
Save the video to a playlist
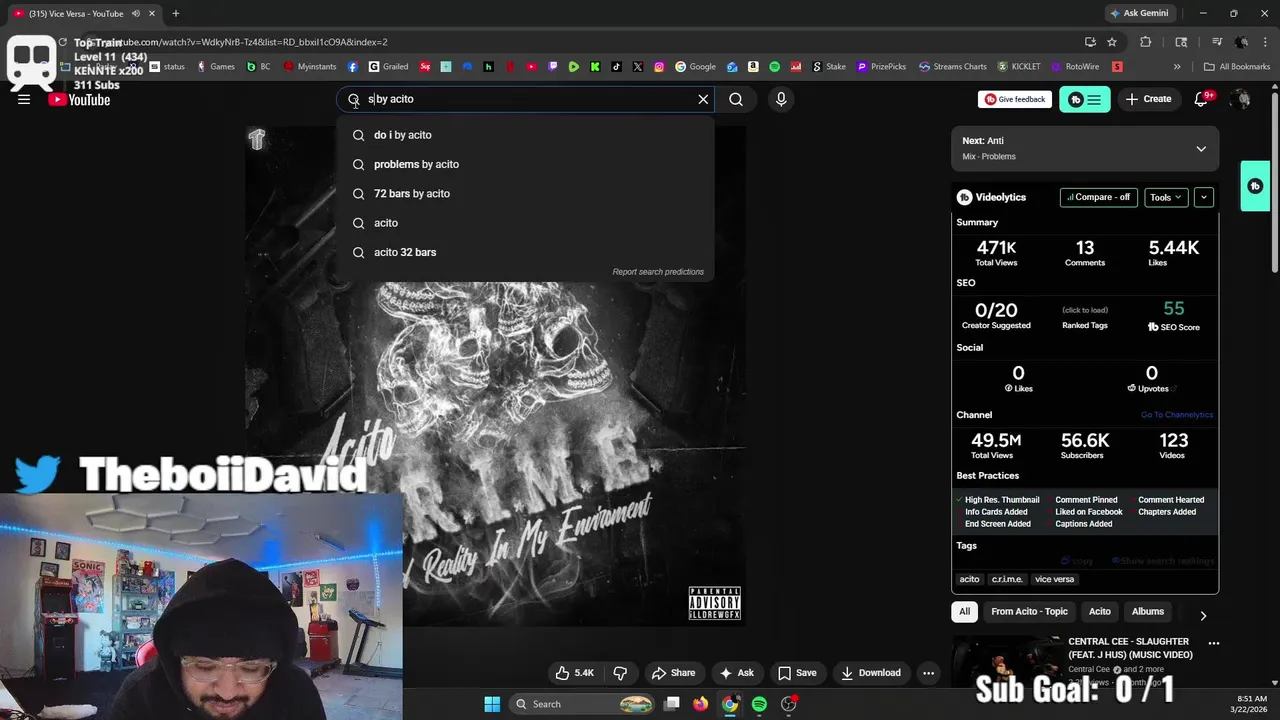click(x=797, y=673)
